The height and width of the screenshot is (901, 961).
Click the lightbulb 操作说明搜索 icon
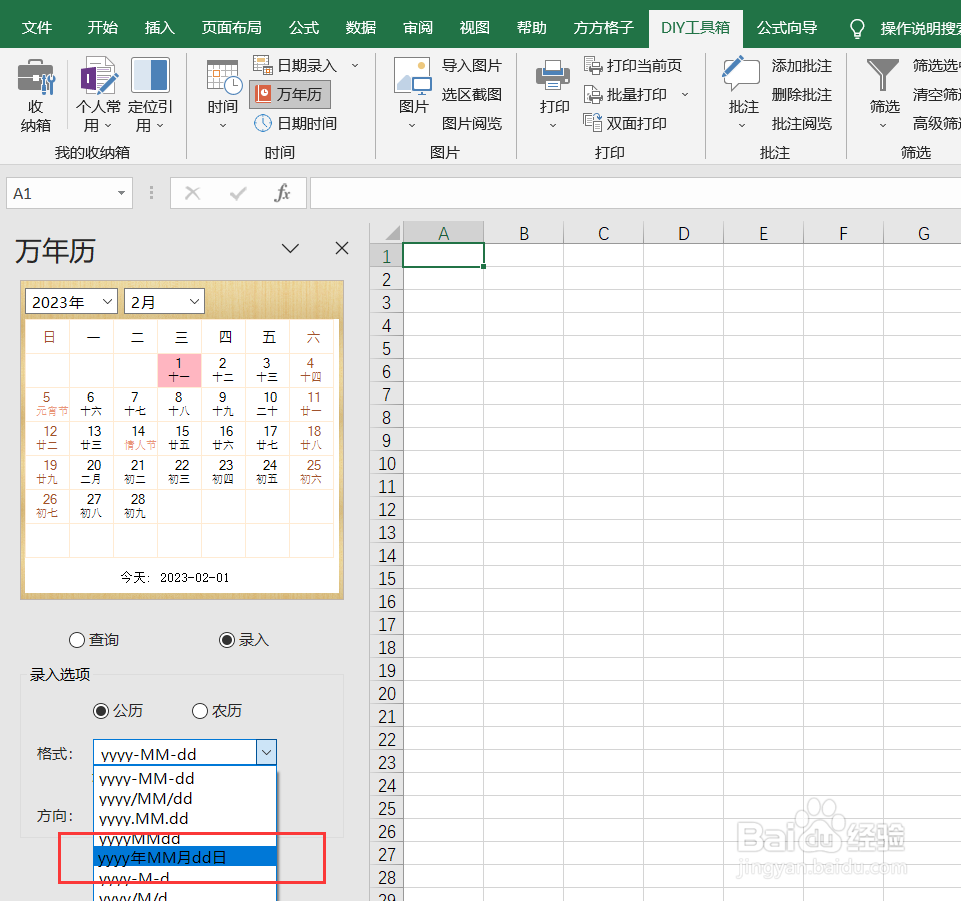(x=857, y=28)
